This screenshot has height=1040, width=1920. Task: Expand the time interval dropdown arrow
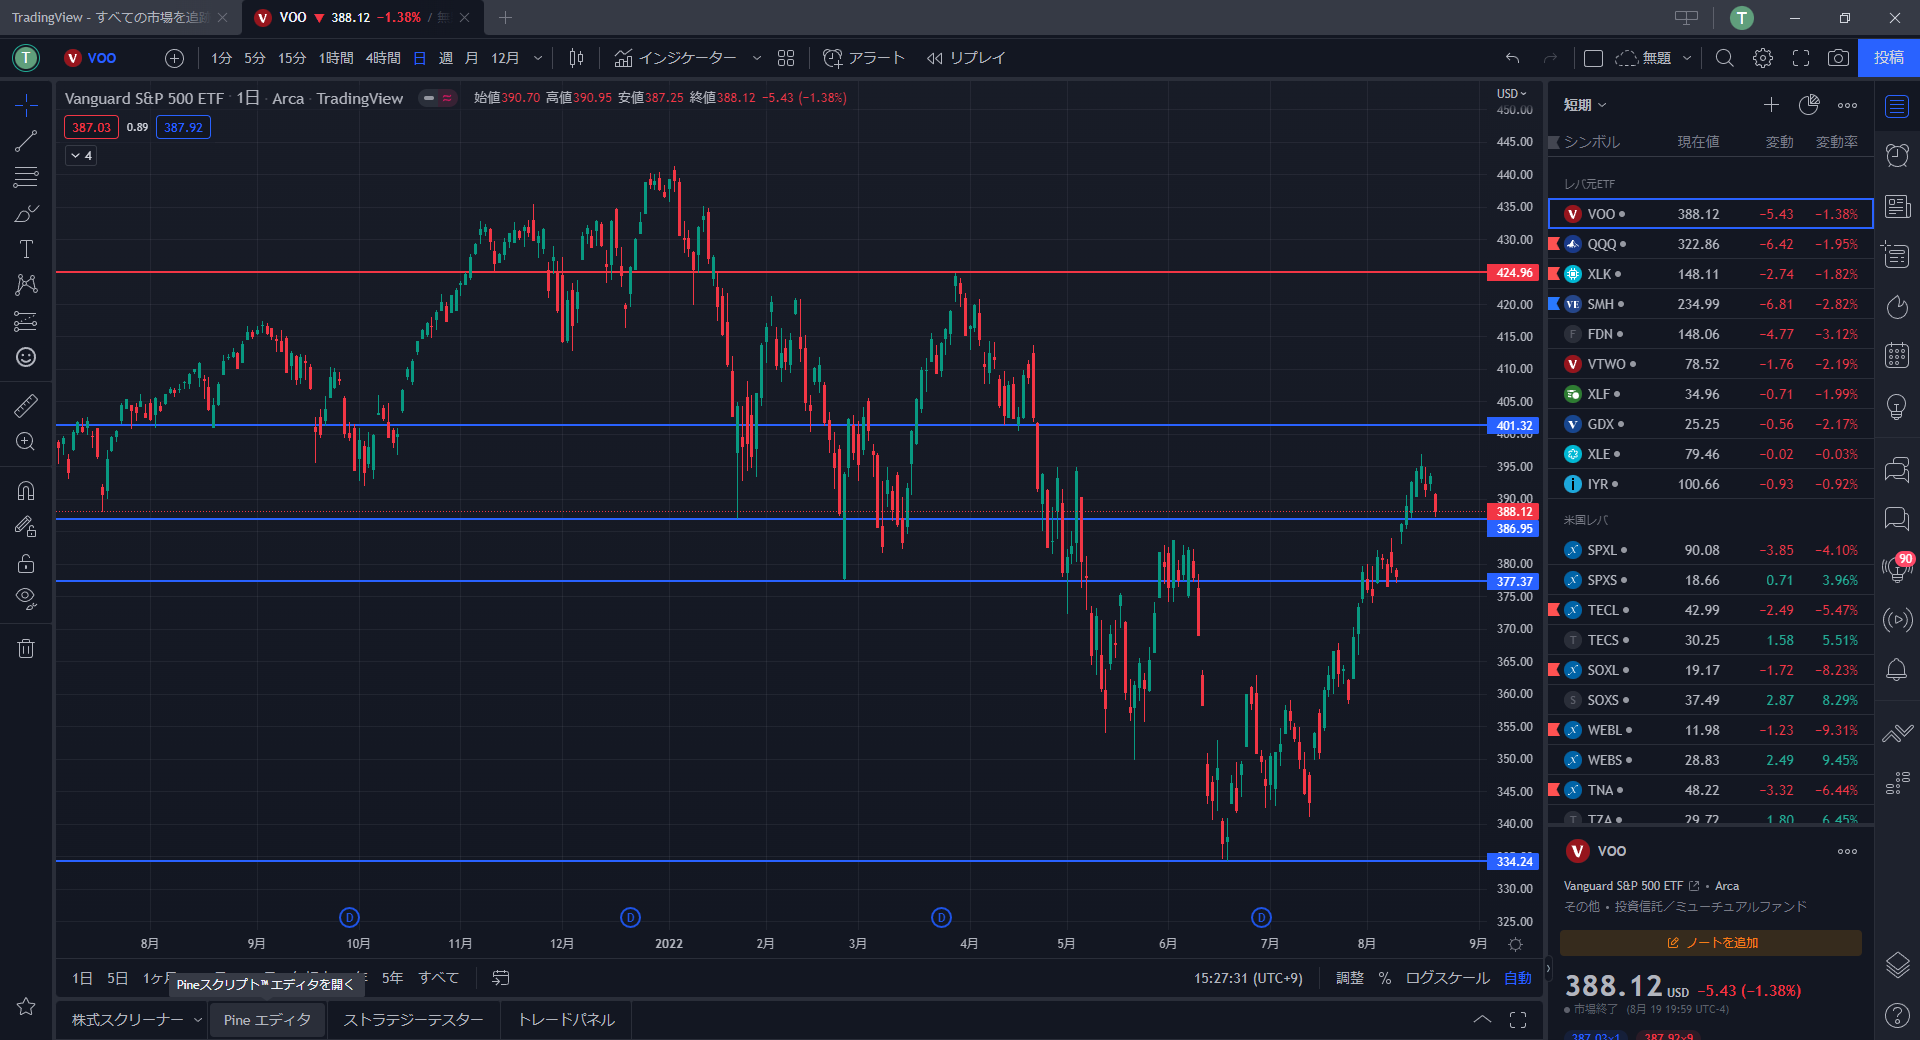(x=538, y=58)
